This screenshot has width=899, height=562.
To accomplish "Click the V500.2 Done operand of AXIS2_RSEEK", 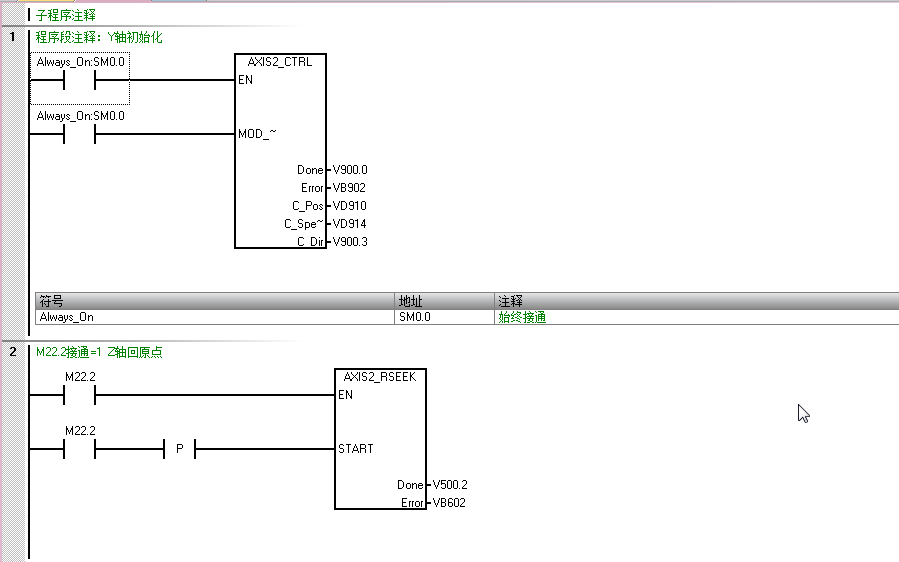I will [x=449, y=485].
